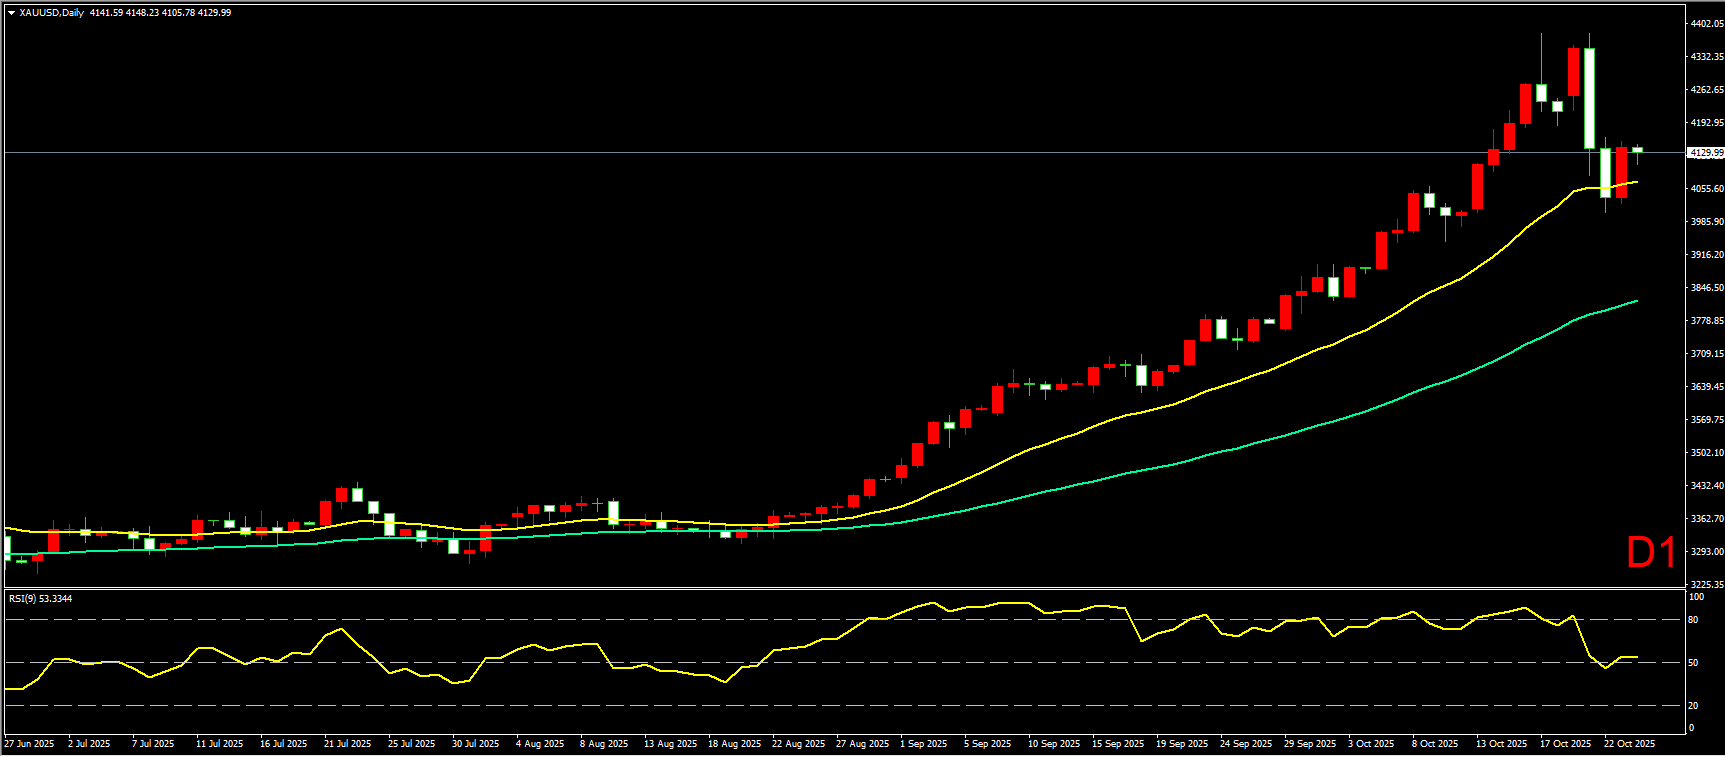The height and width of the screenshot is (757, 1725).
Task: Click the 22 Oct 2025 date label
Action: [1629, 744]
